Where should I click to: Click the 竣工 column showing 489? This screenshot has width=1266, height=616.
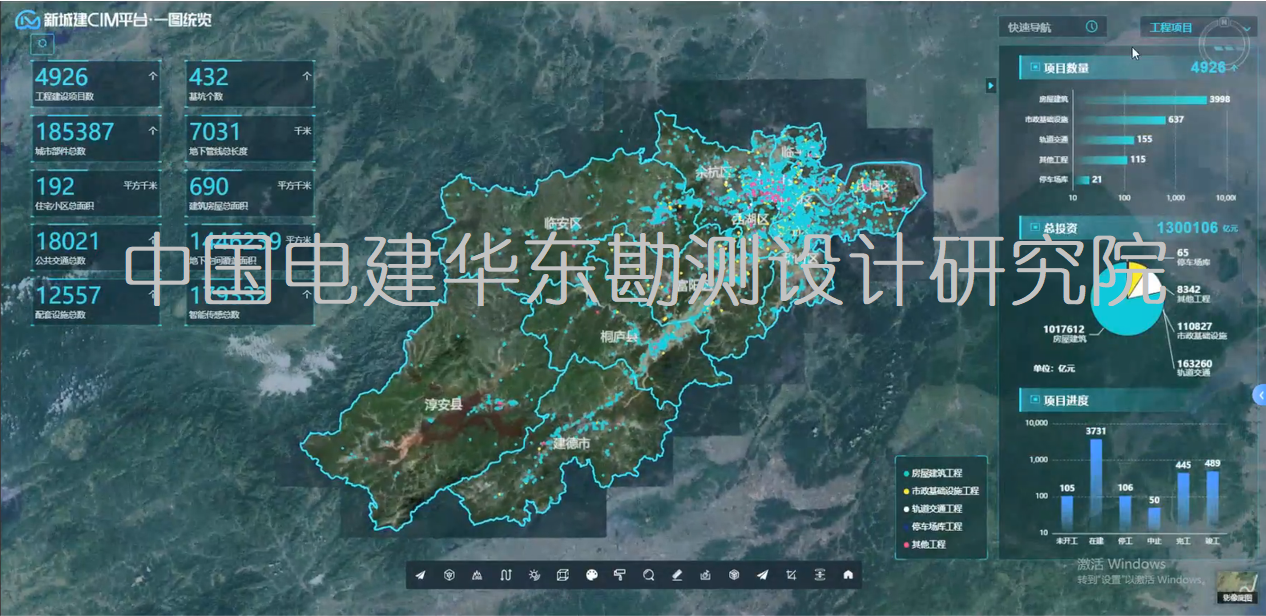[x=1212, y=501]
